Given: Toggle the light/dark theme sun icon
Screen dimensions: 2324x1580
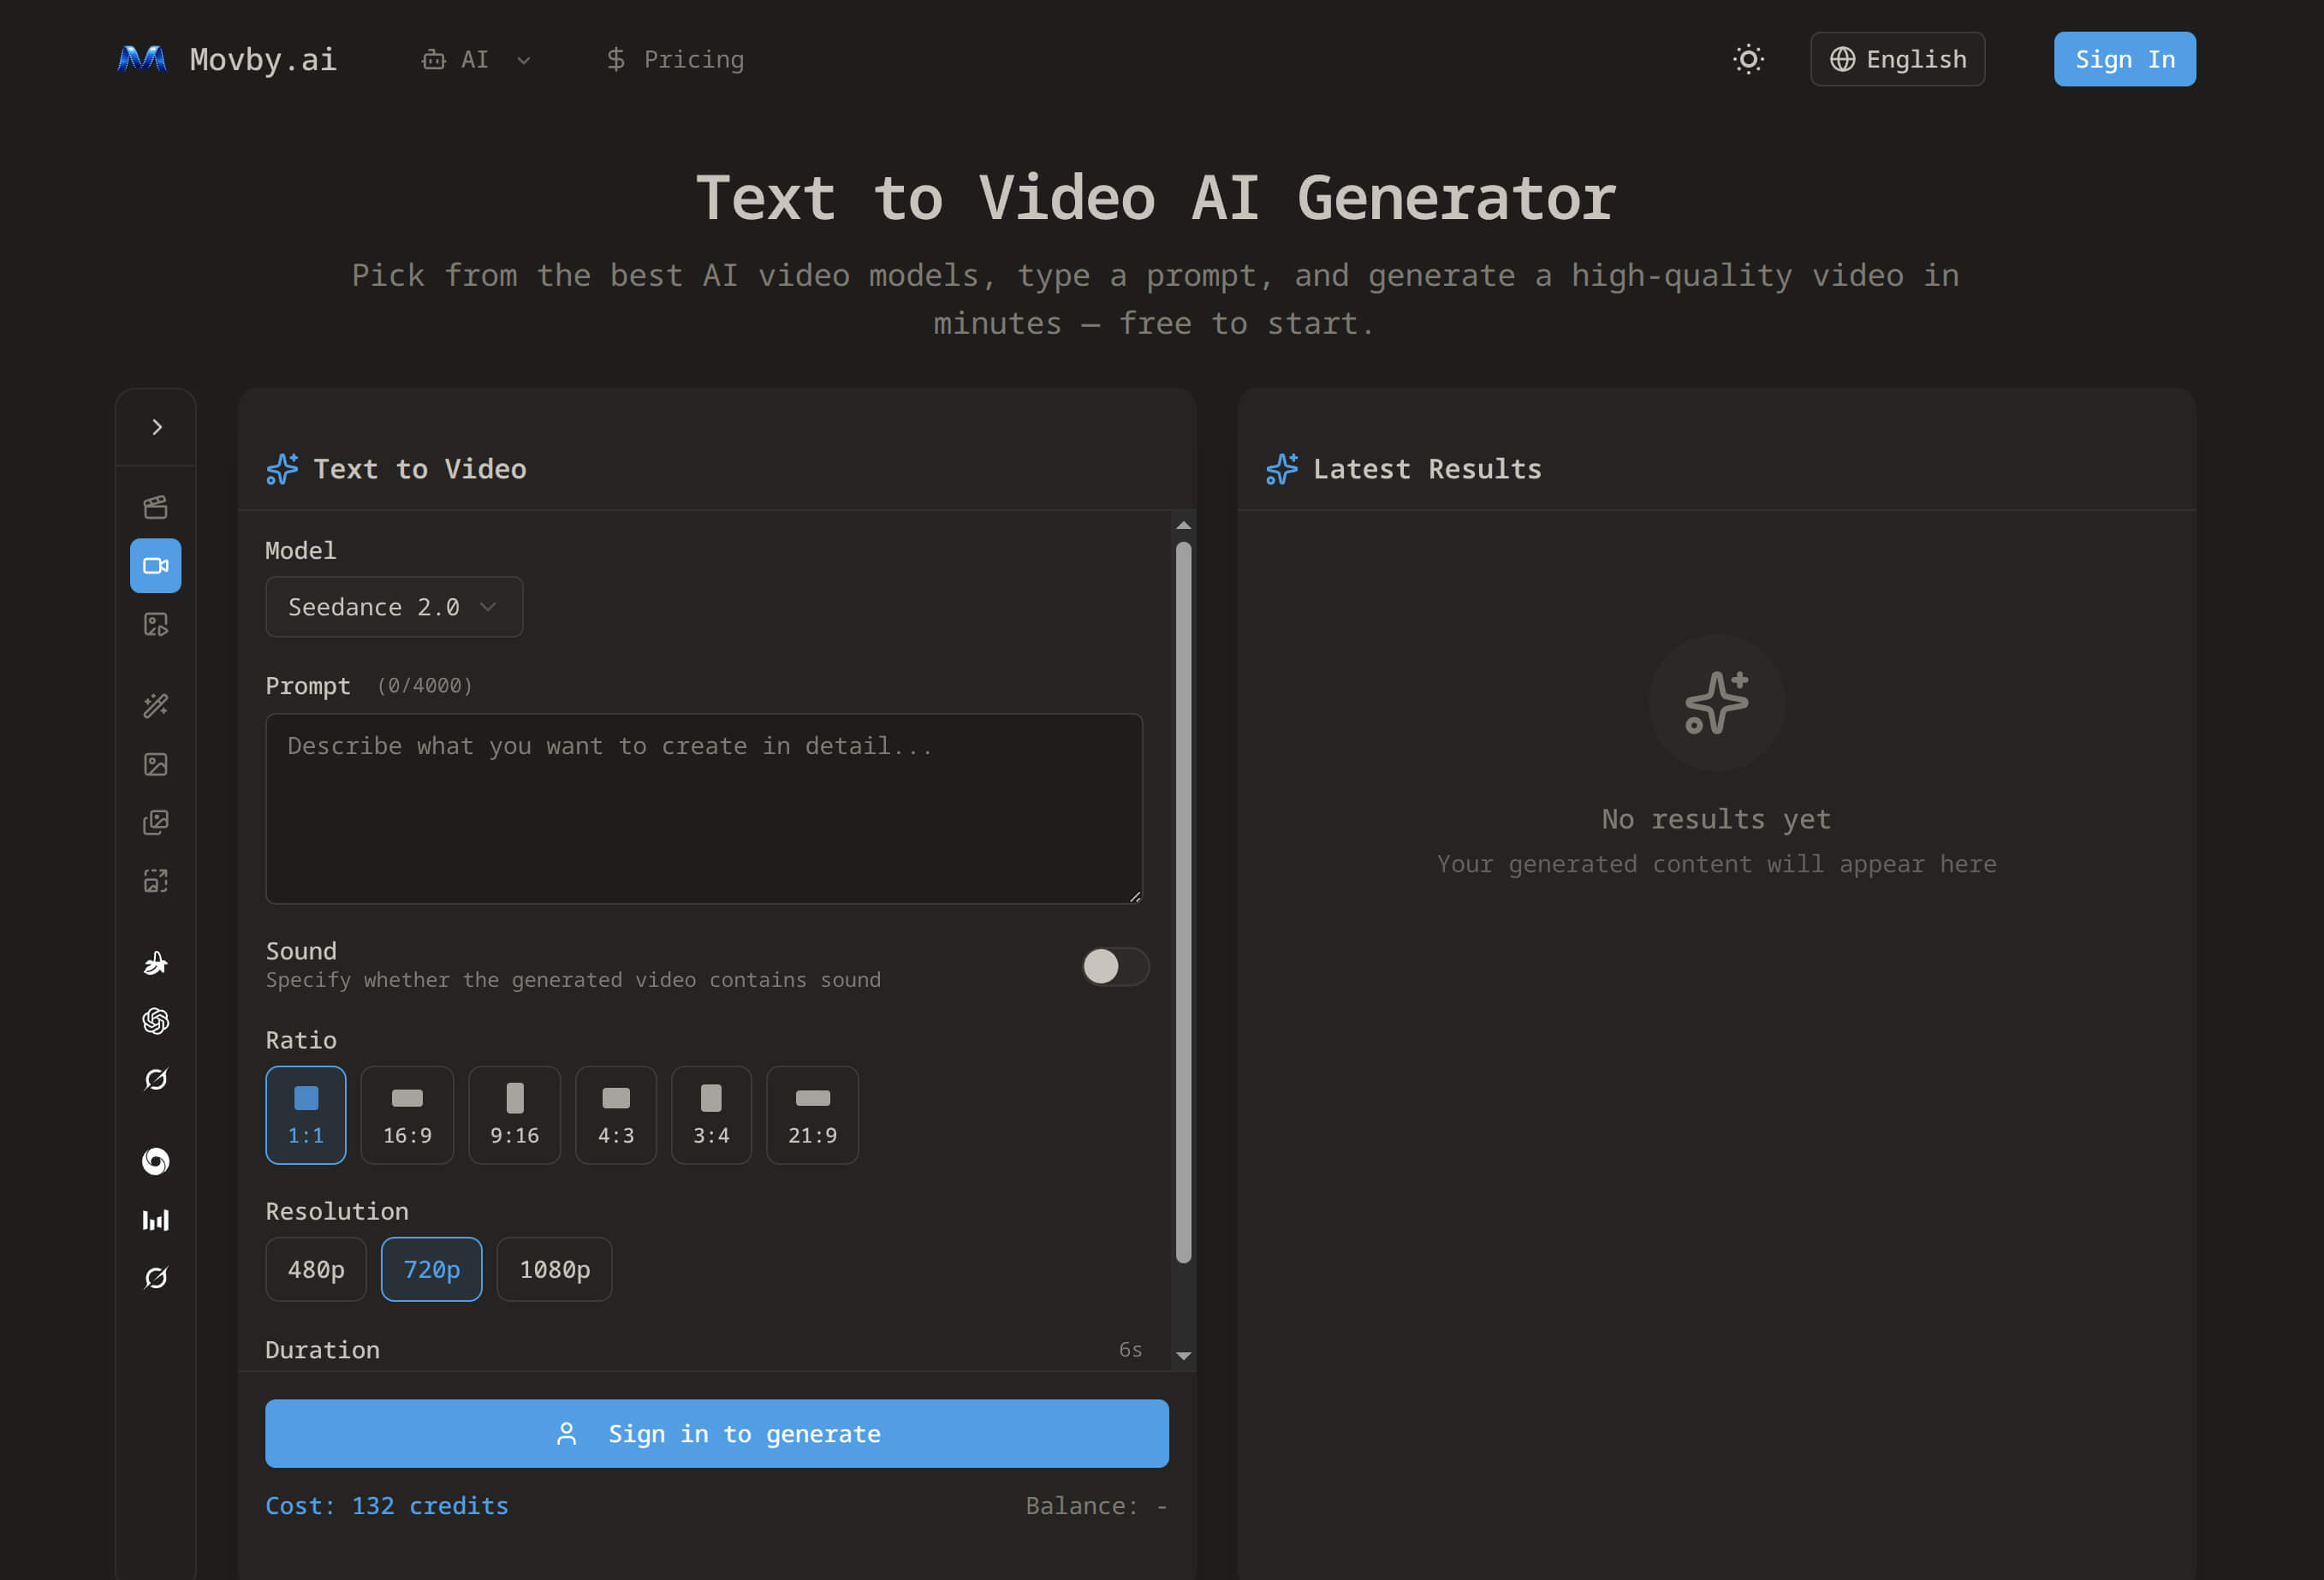Looking at the screenshot, I should (x=1748, y=59).
